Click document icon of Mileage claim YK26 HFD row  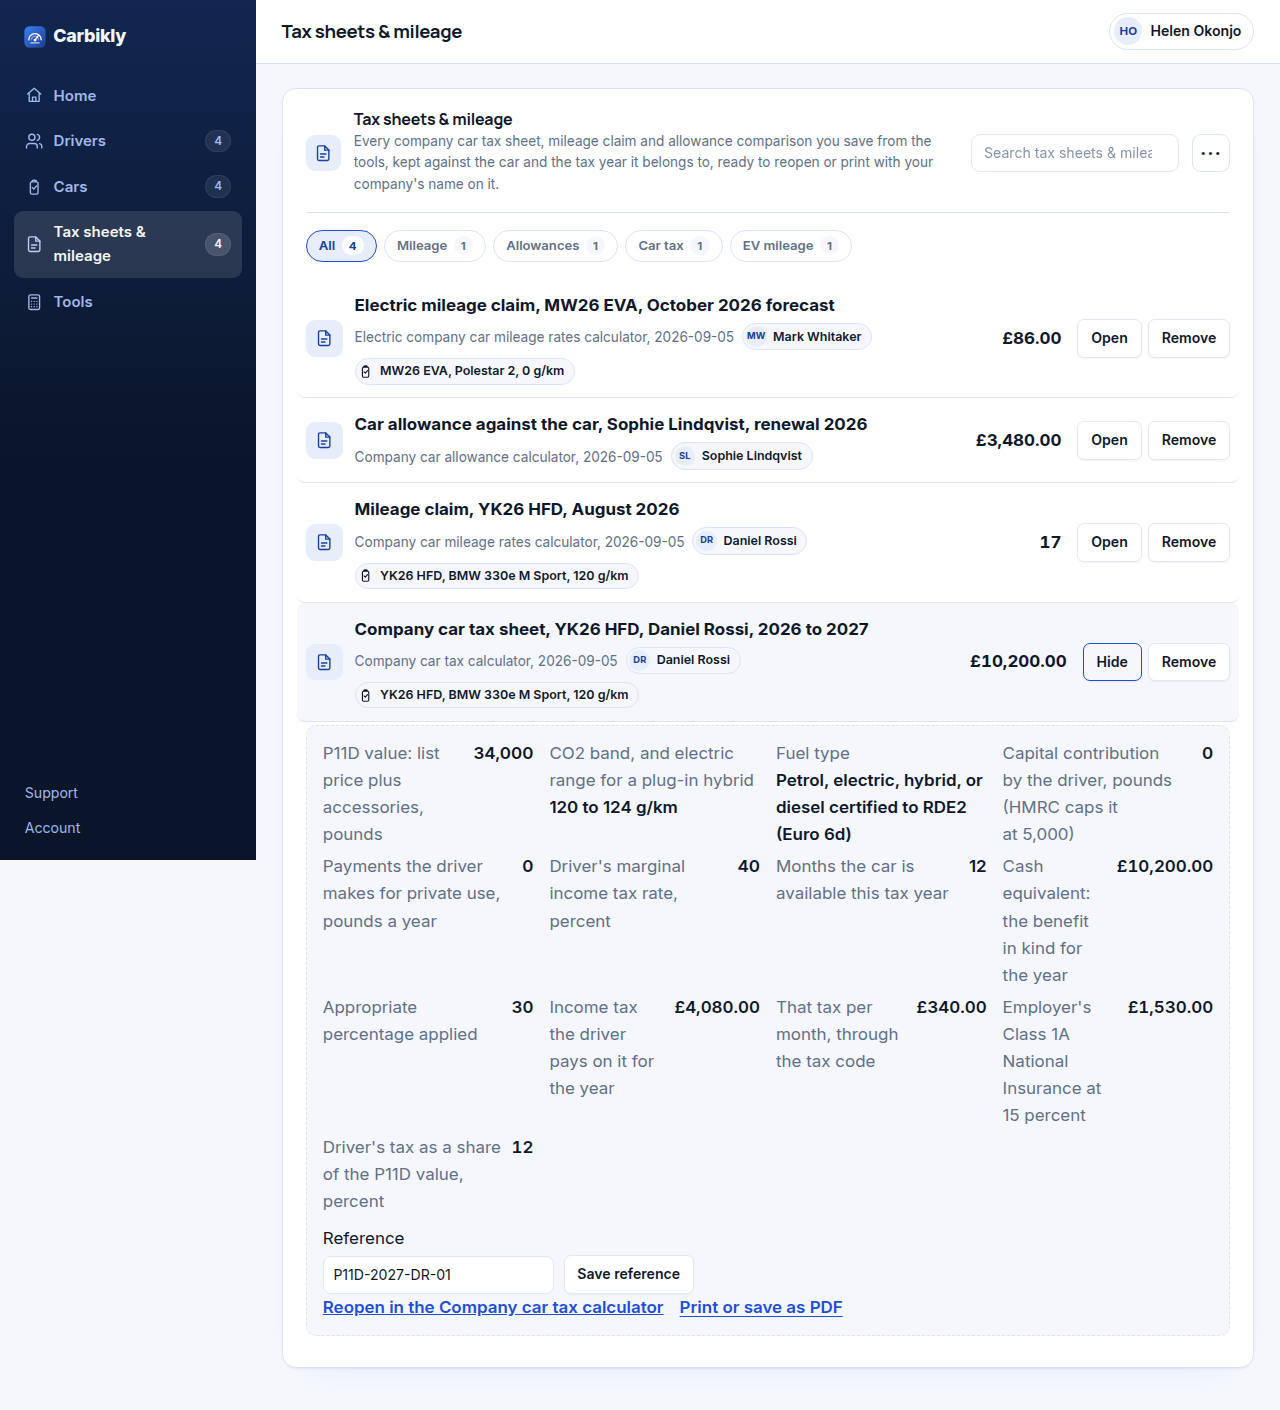tap(324, 542)
